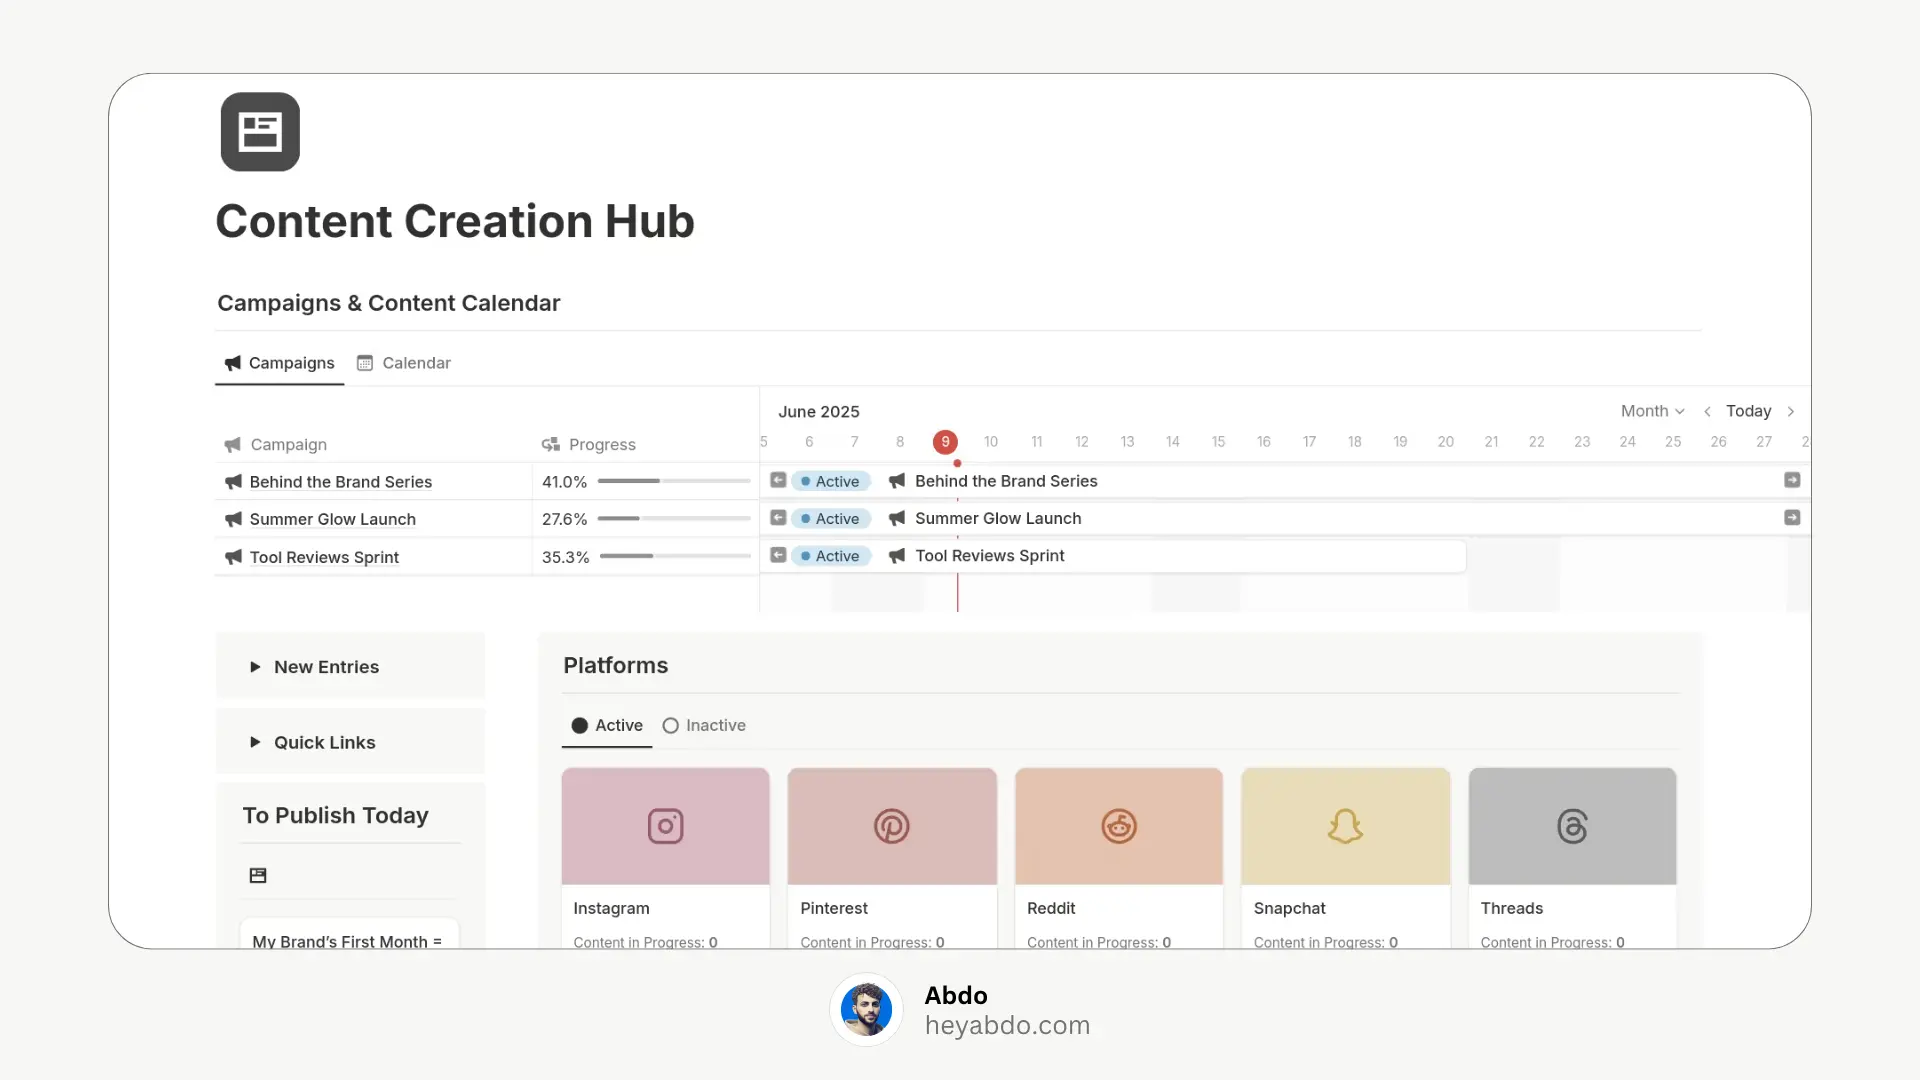Click the Content Creation Hub title
Viewport: 1920px width, 1080px height.
tap(455, 221)
